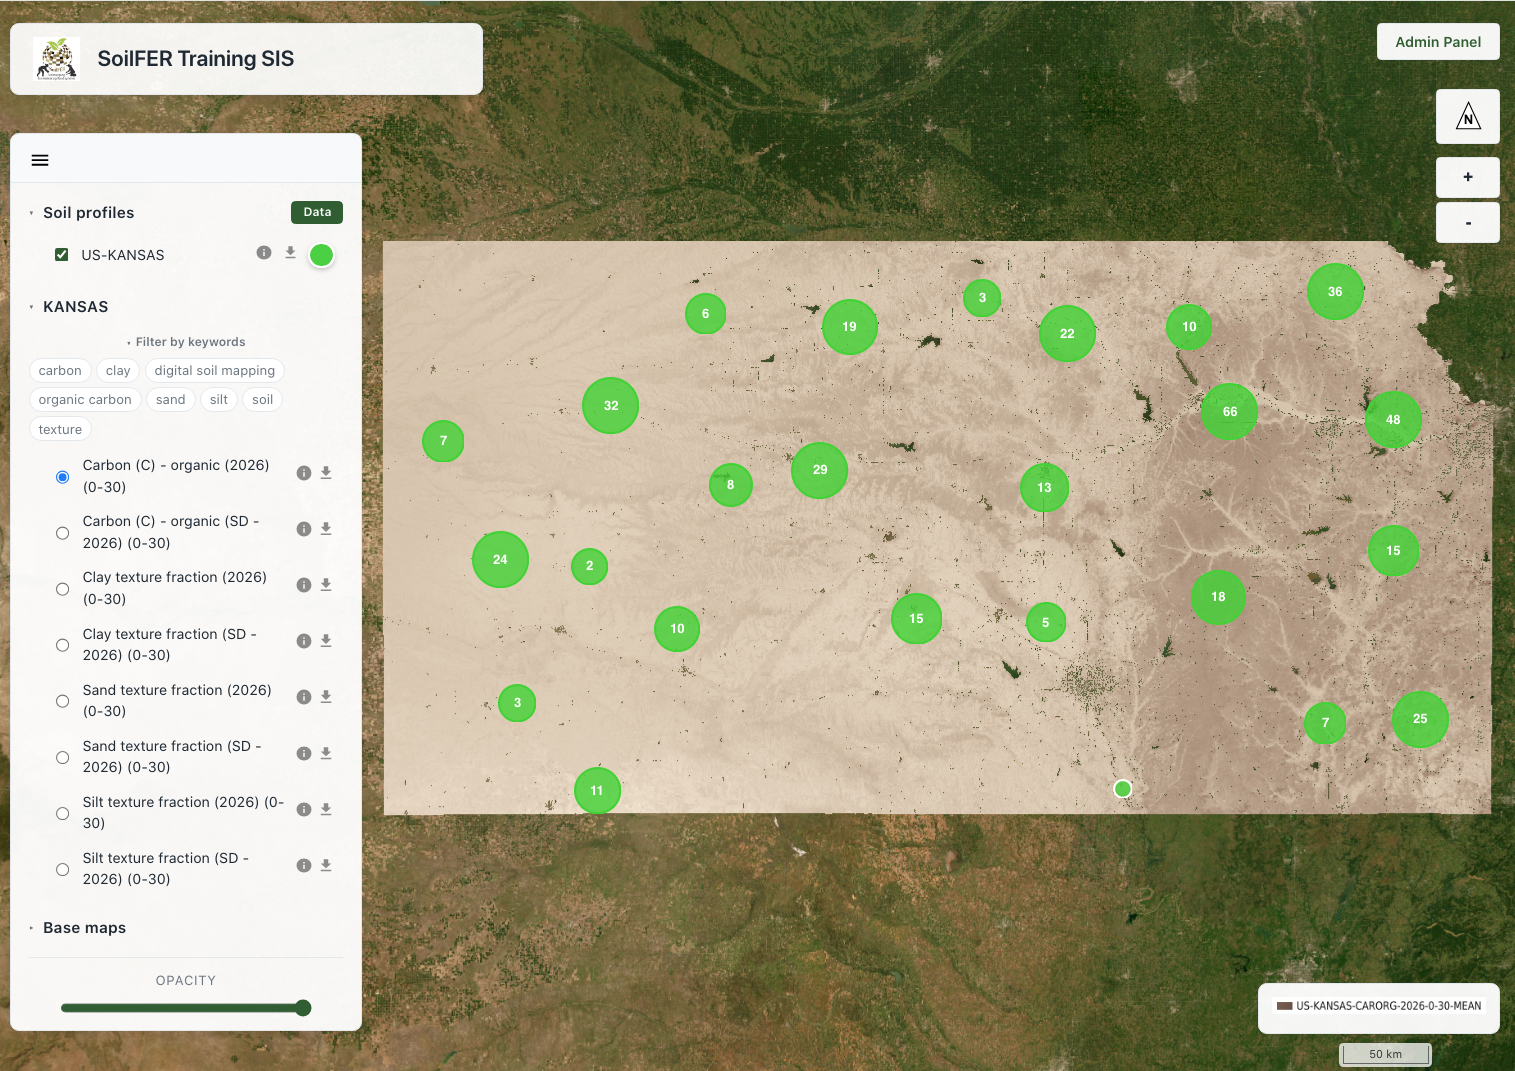Open the Admin Panel
The height and width of the screenshot is (1071, 1515).
[x=1438, y=42]
